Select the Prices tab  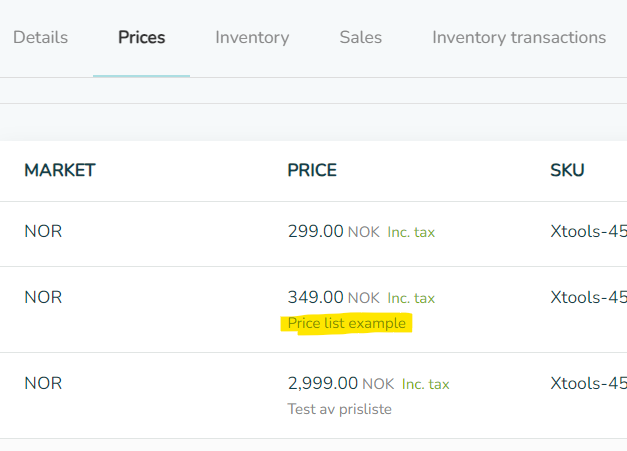click(x=142, y=38)
